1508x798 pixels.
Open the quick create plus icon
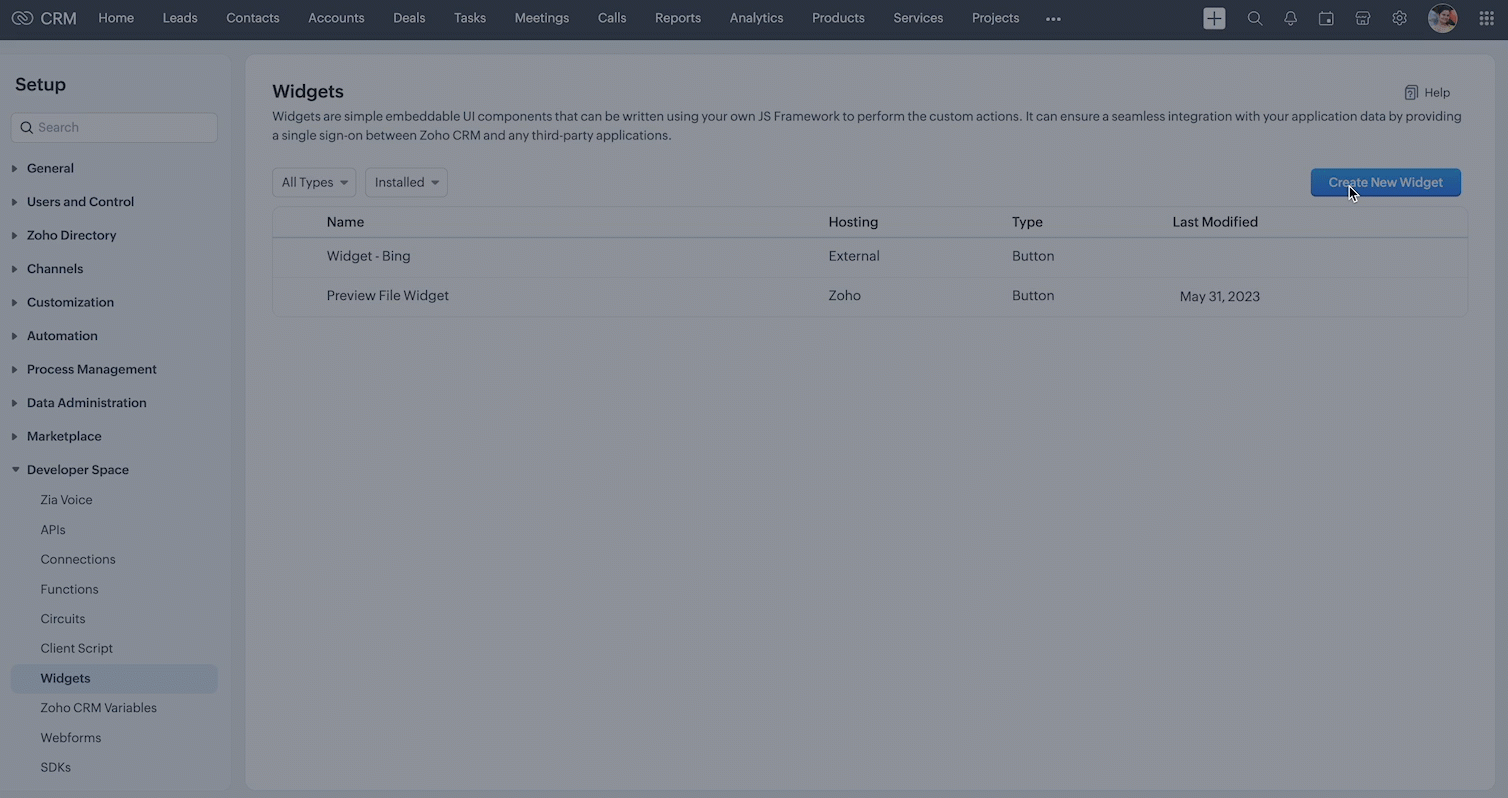point(1214,18)
